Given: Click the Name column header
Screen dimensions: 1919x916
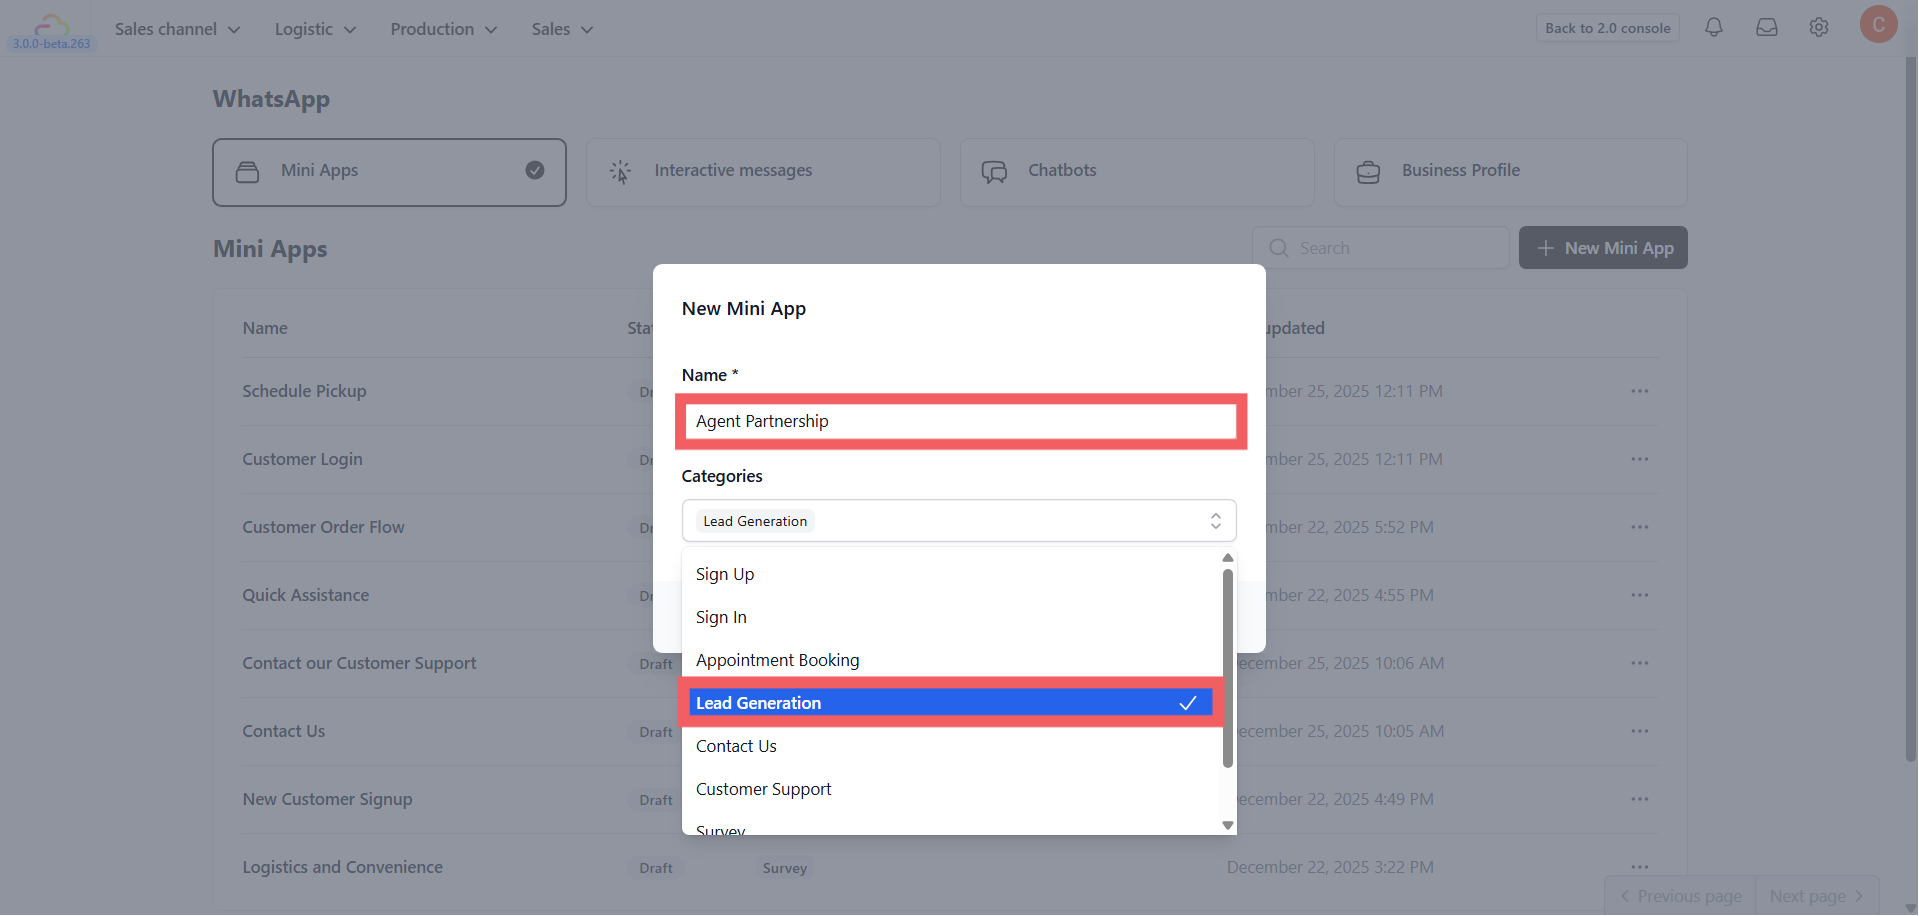Looking at the screenshot, I should [265, 328].
